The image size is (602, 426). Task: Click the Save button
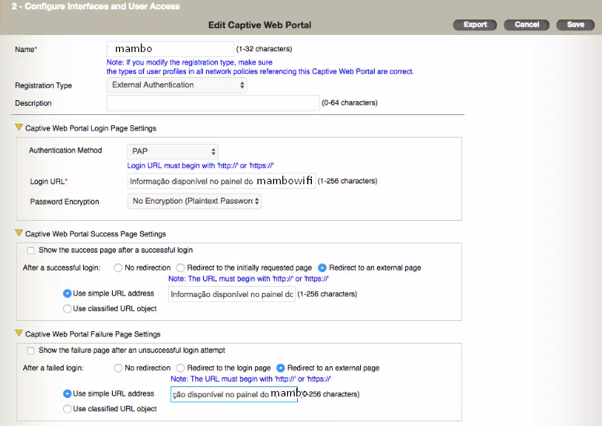575,24
